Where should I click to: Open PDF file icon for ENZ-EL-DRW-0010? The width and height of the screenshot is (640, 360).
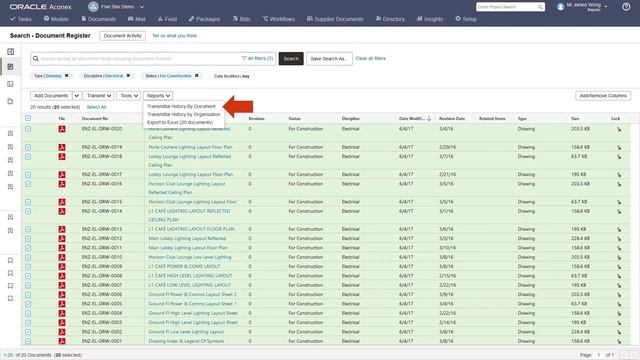click(x=62, y=258)
